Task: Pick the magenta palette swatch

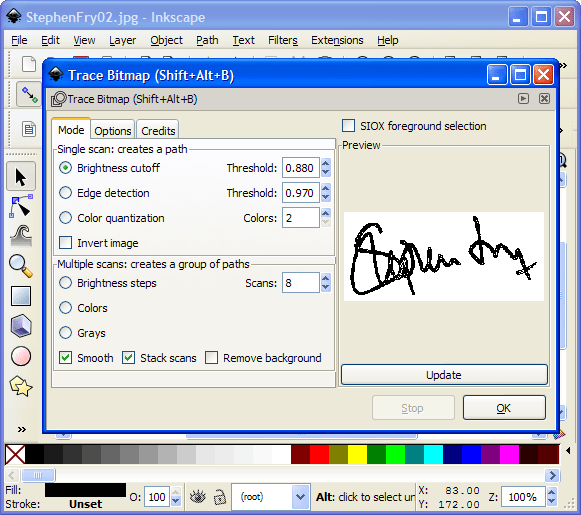Action: [509, 454]
